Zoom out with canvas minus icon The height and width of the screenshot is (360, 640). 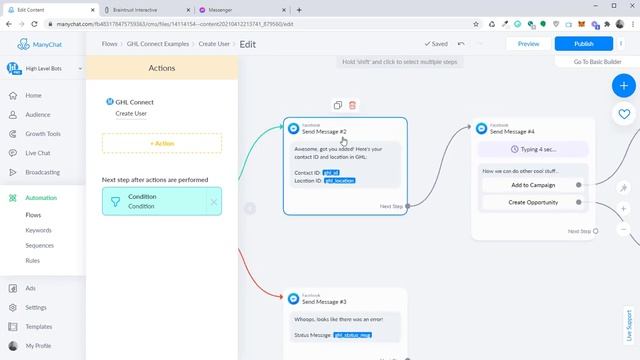[x=624, y=229]
